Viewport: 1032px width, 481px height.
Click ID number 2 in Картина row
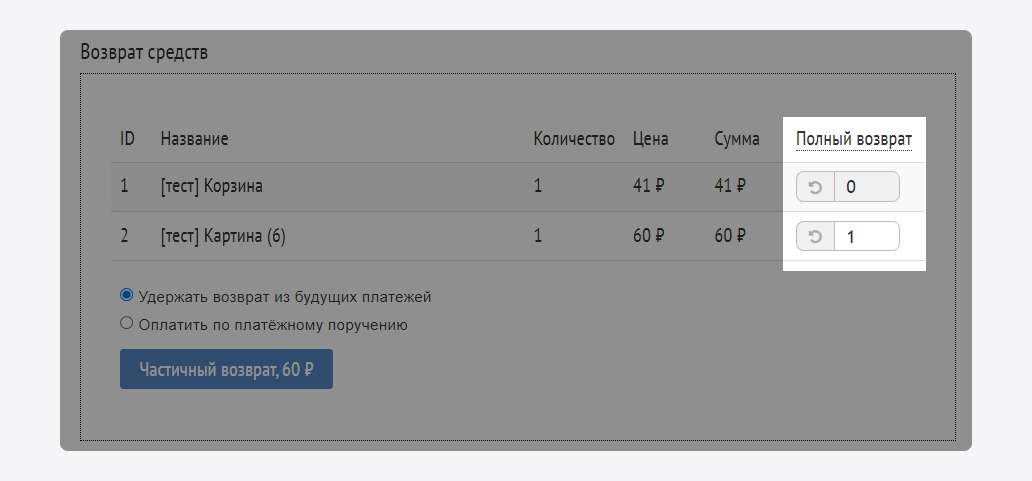(x=125, y=237)
